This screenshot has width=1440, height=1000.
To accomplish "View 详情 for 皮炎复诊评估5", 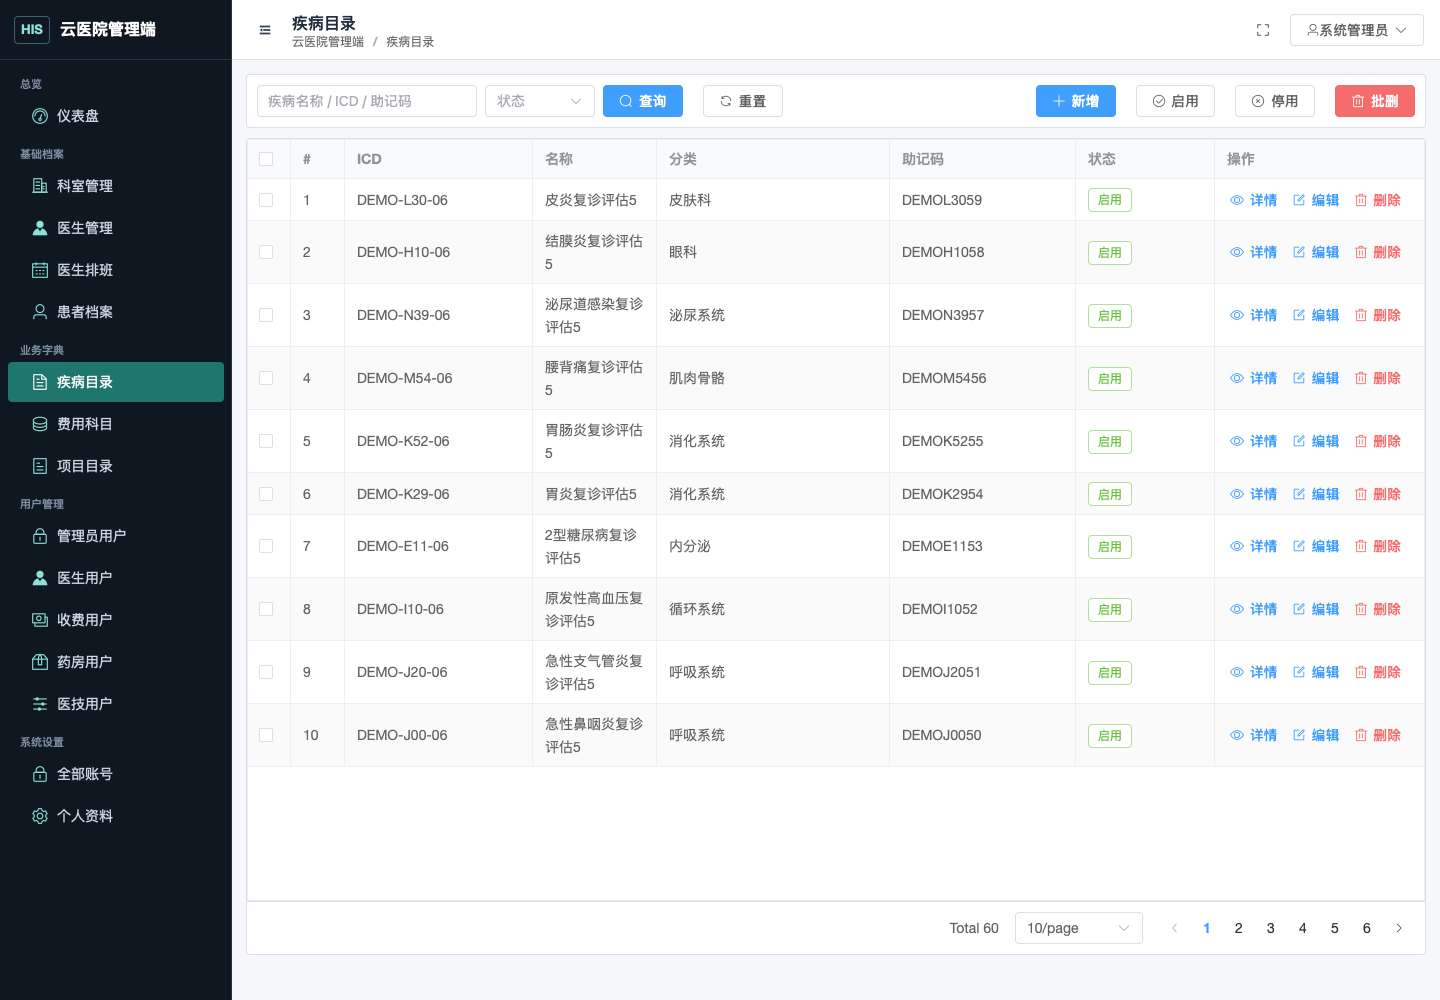I will tap(1253, 200).
